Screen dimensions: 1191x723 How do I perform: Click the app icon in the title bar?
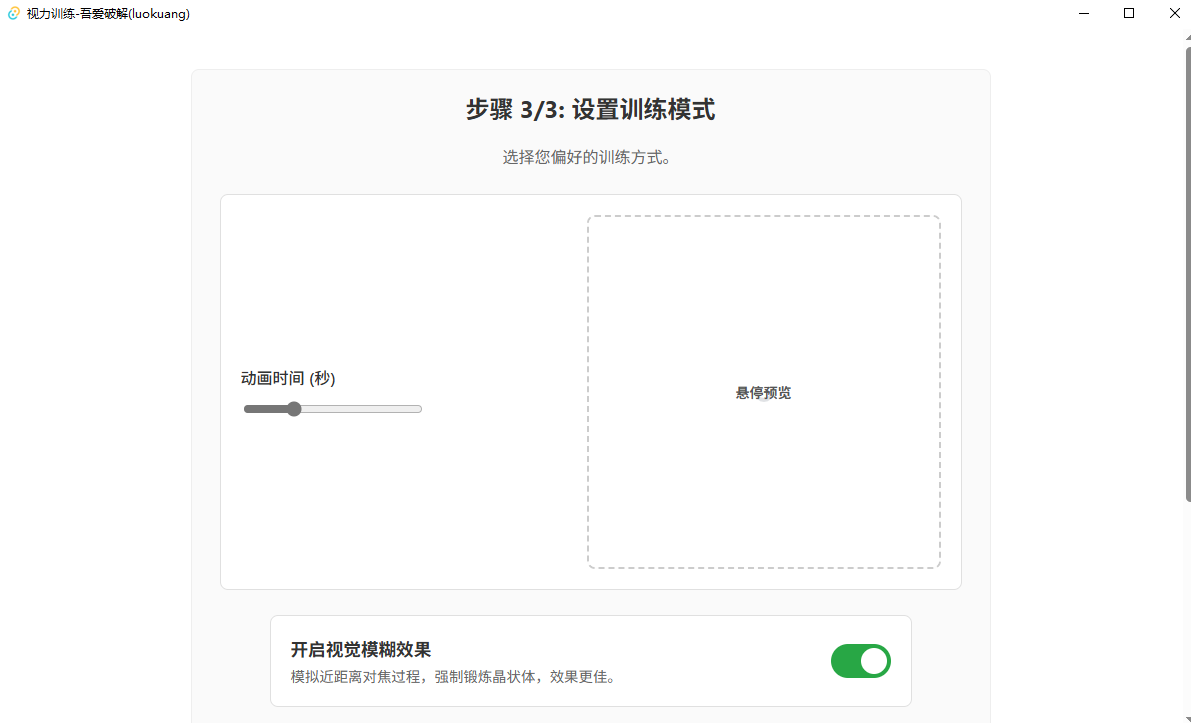coord(14,14)
